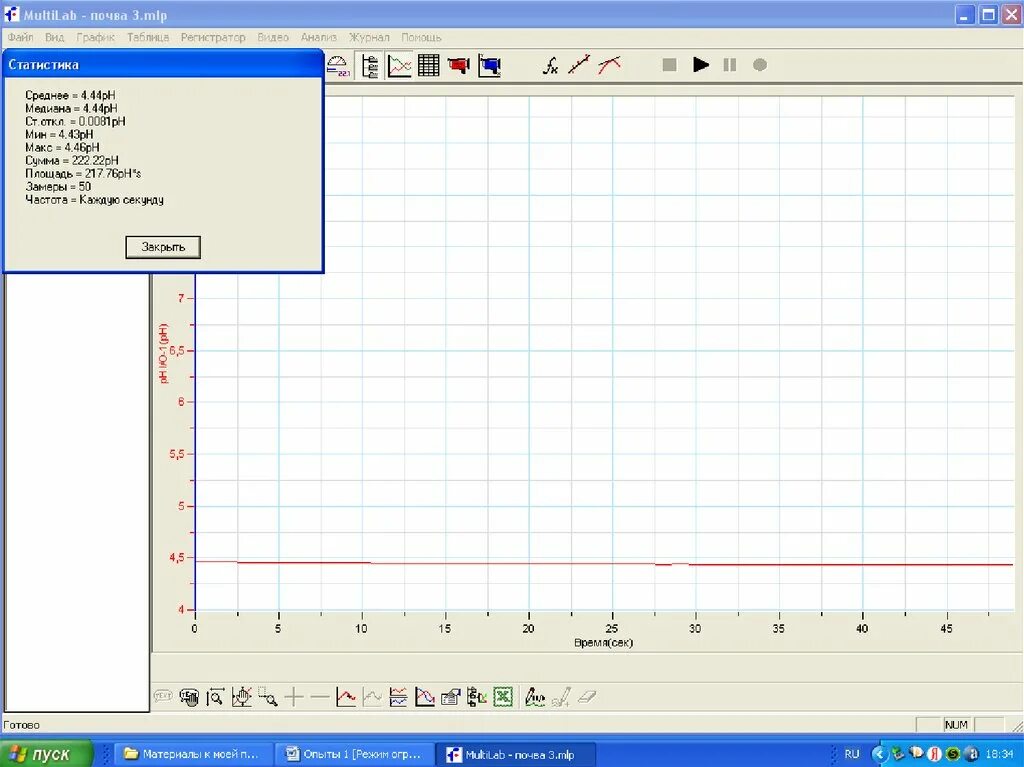Click the Время(сек) axis label
Viewport: 1024px width, 767px height.
[x=603, y=643]
